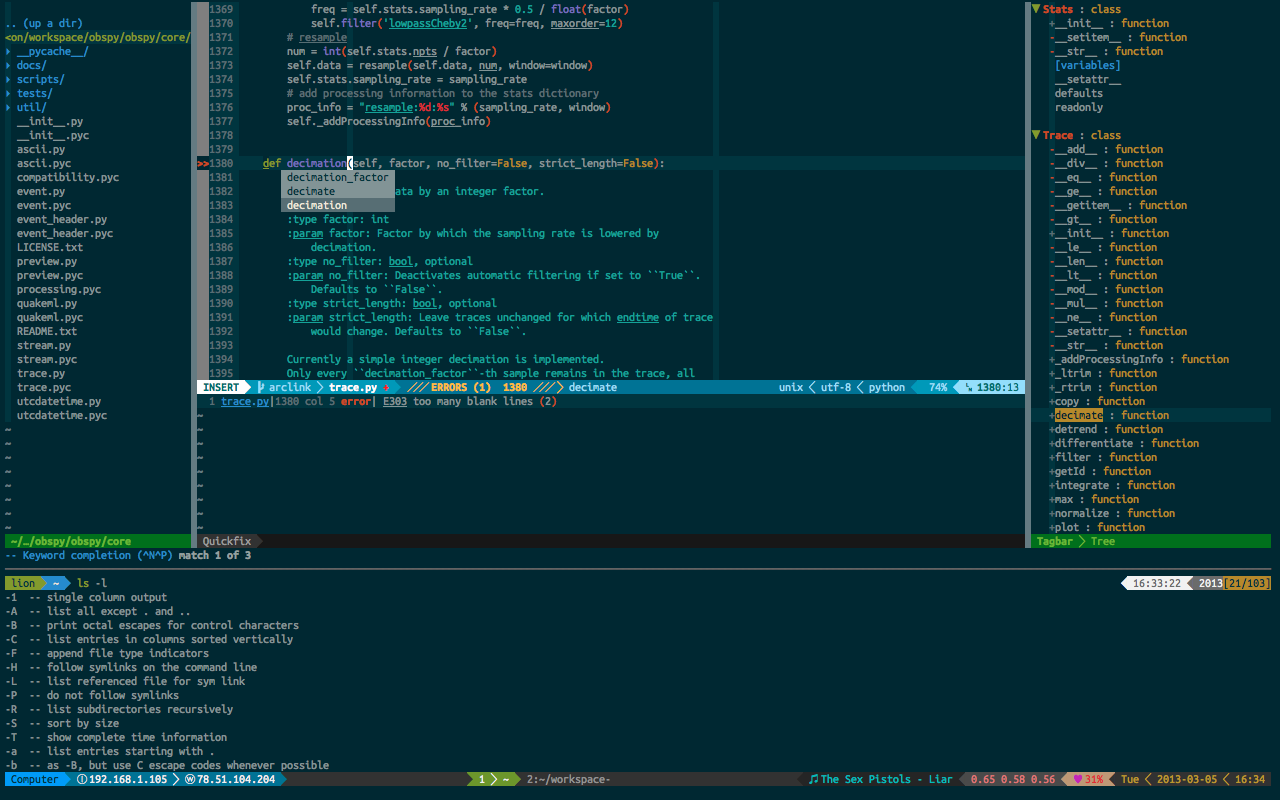This screenshot has width=1280, height=800.
Task: Click the heart battery icon showing 31%
Action: 1078,779
